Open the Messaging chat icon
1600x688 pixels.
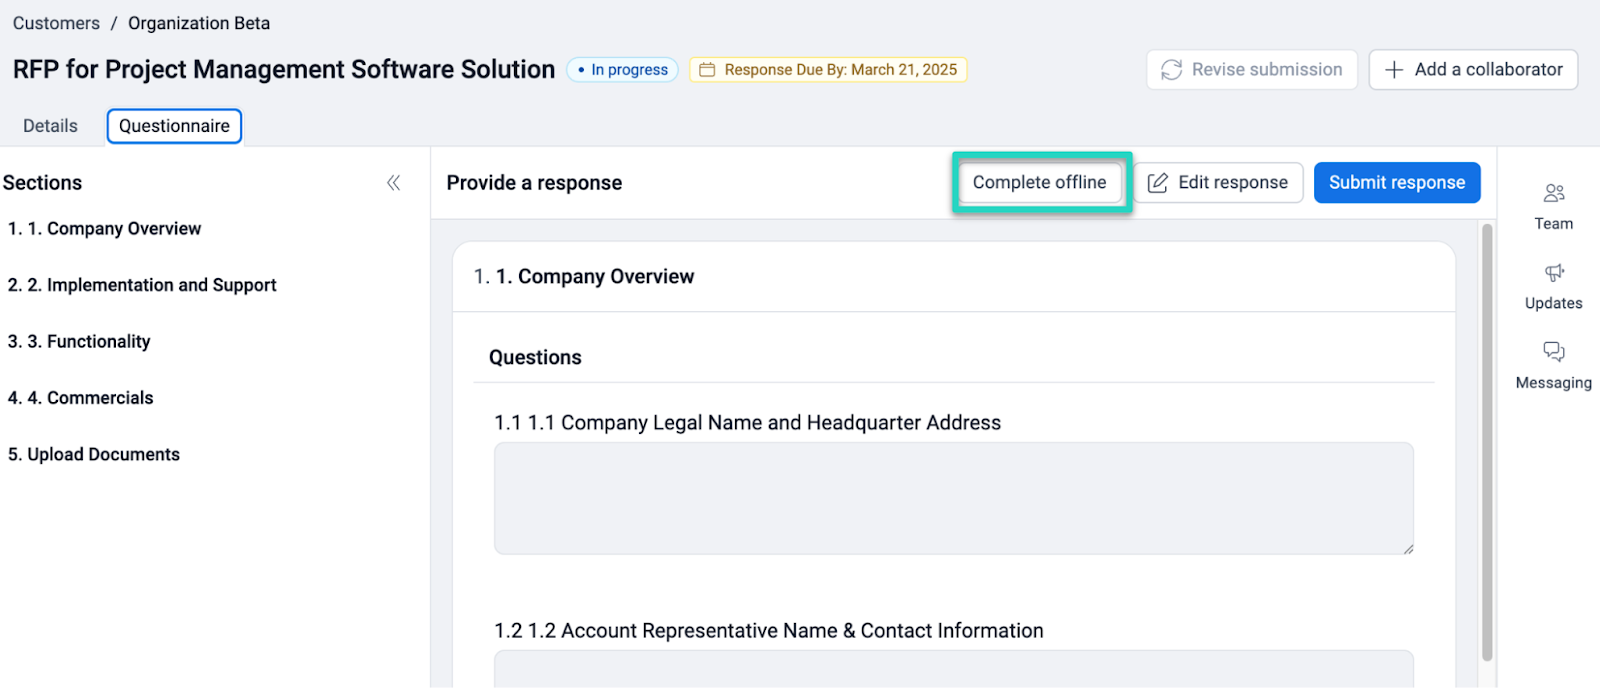1553,352
